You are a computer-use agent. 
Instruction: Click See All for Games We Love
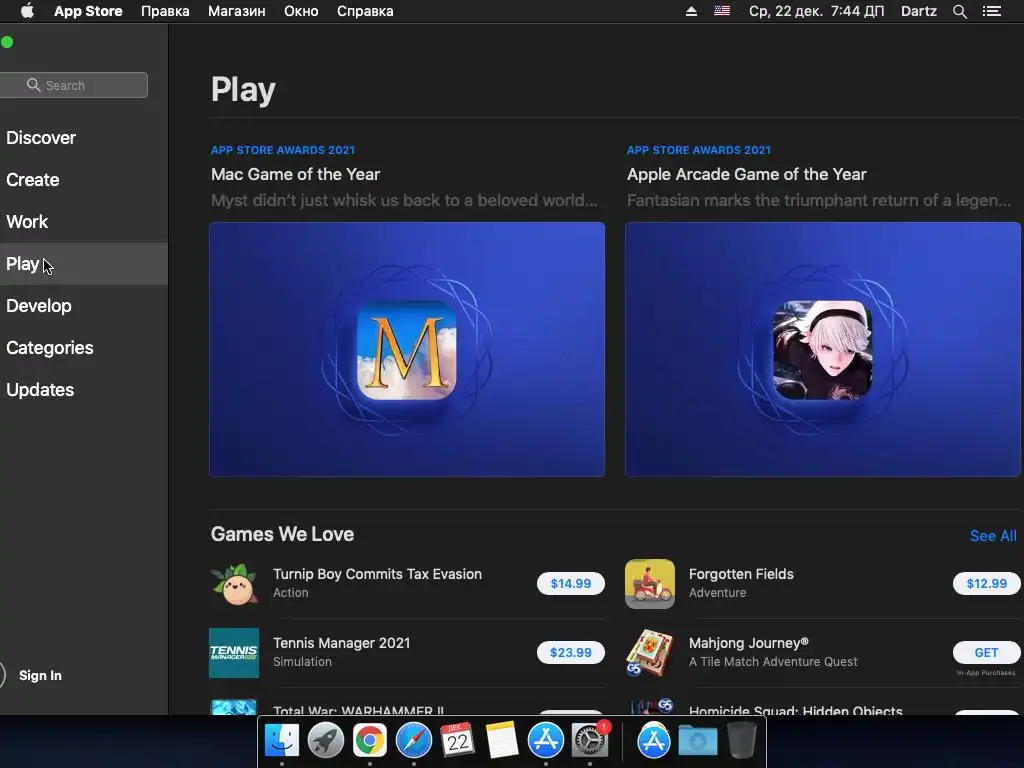(993, 536)
